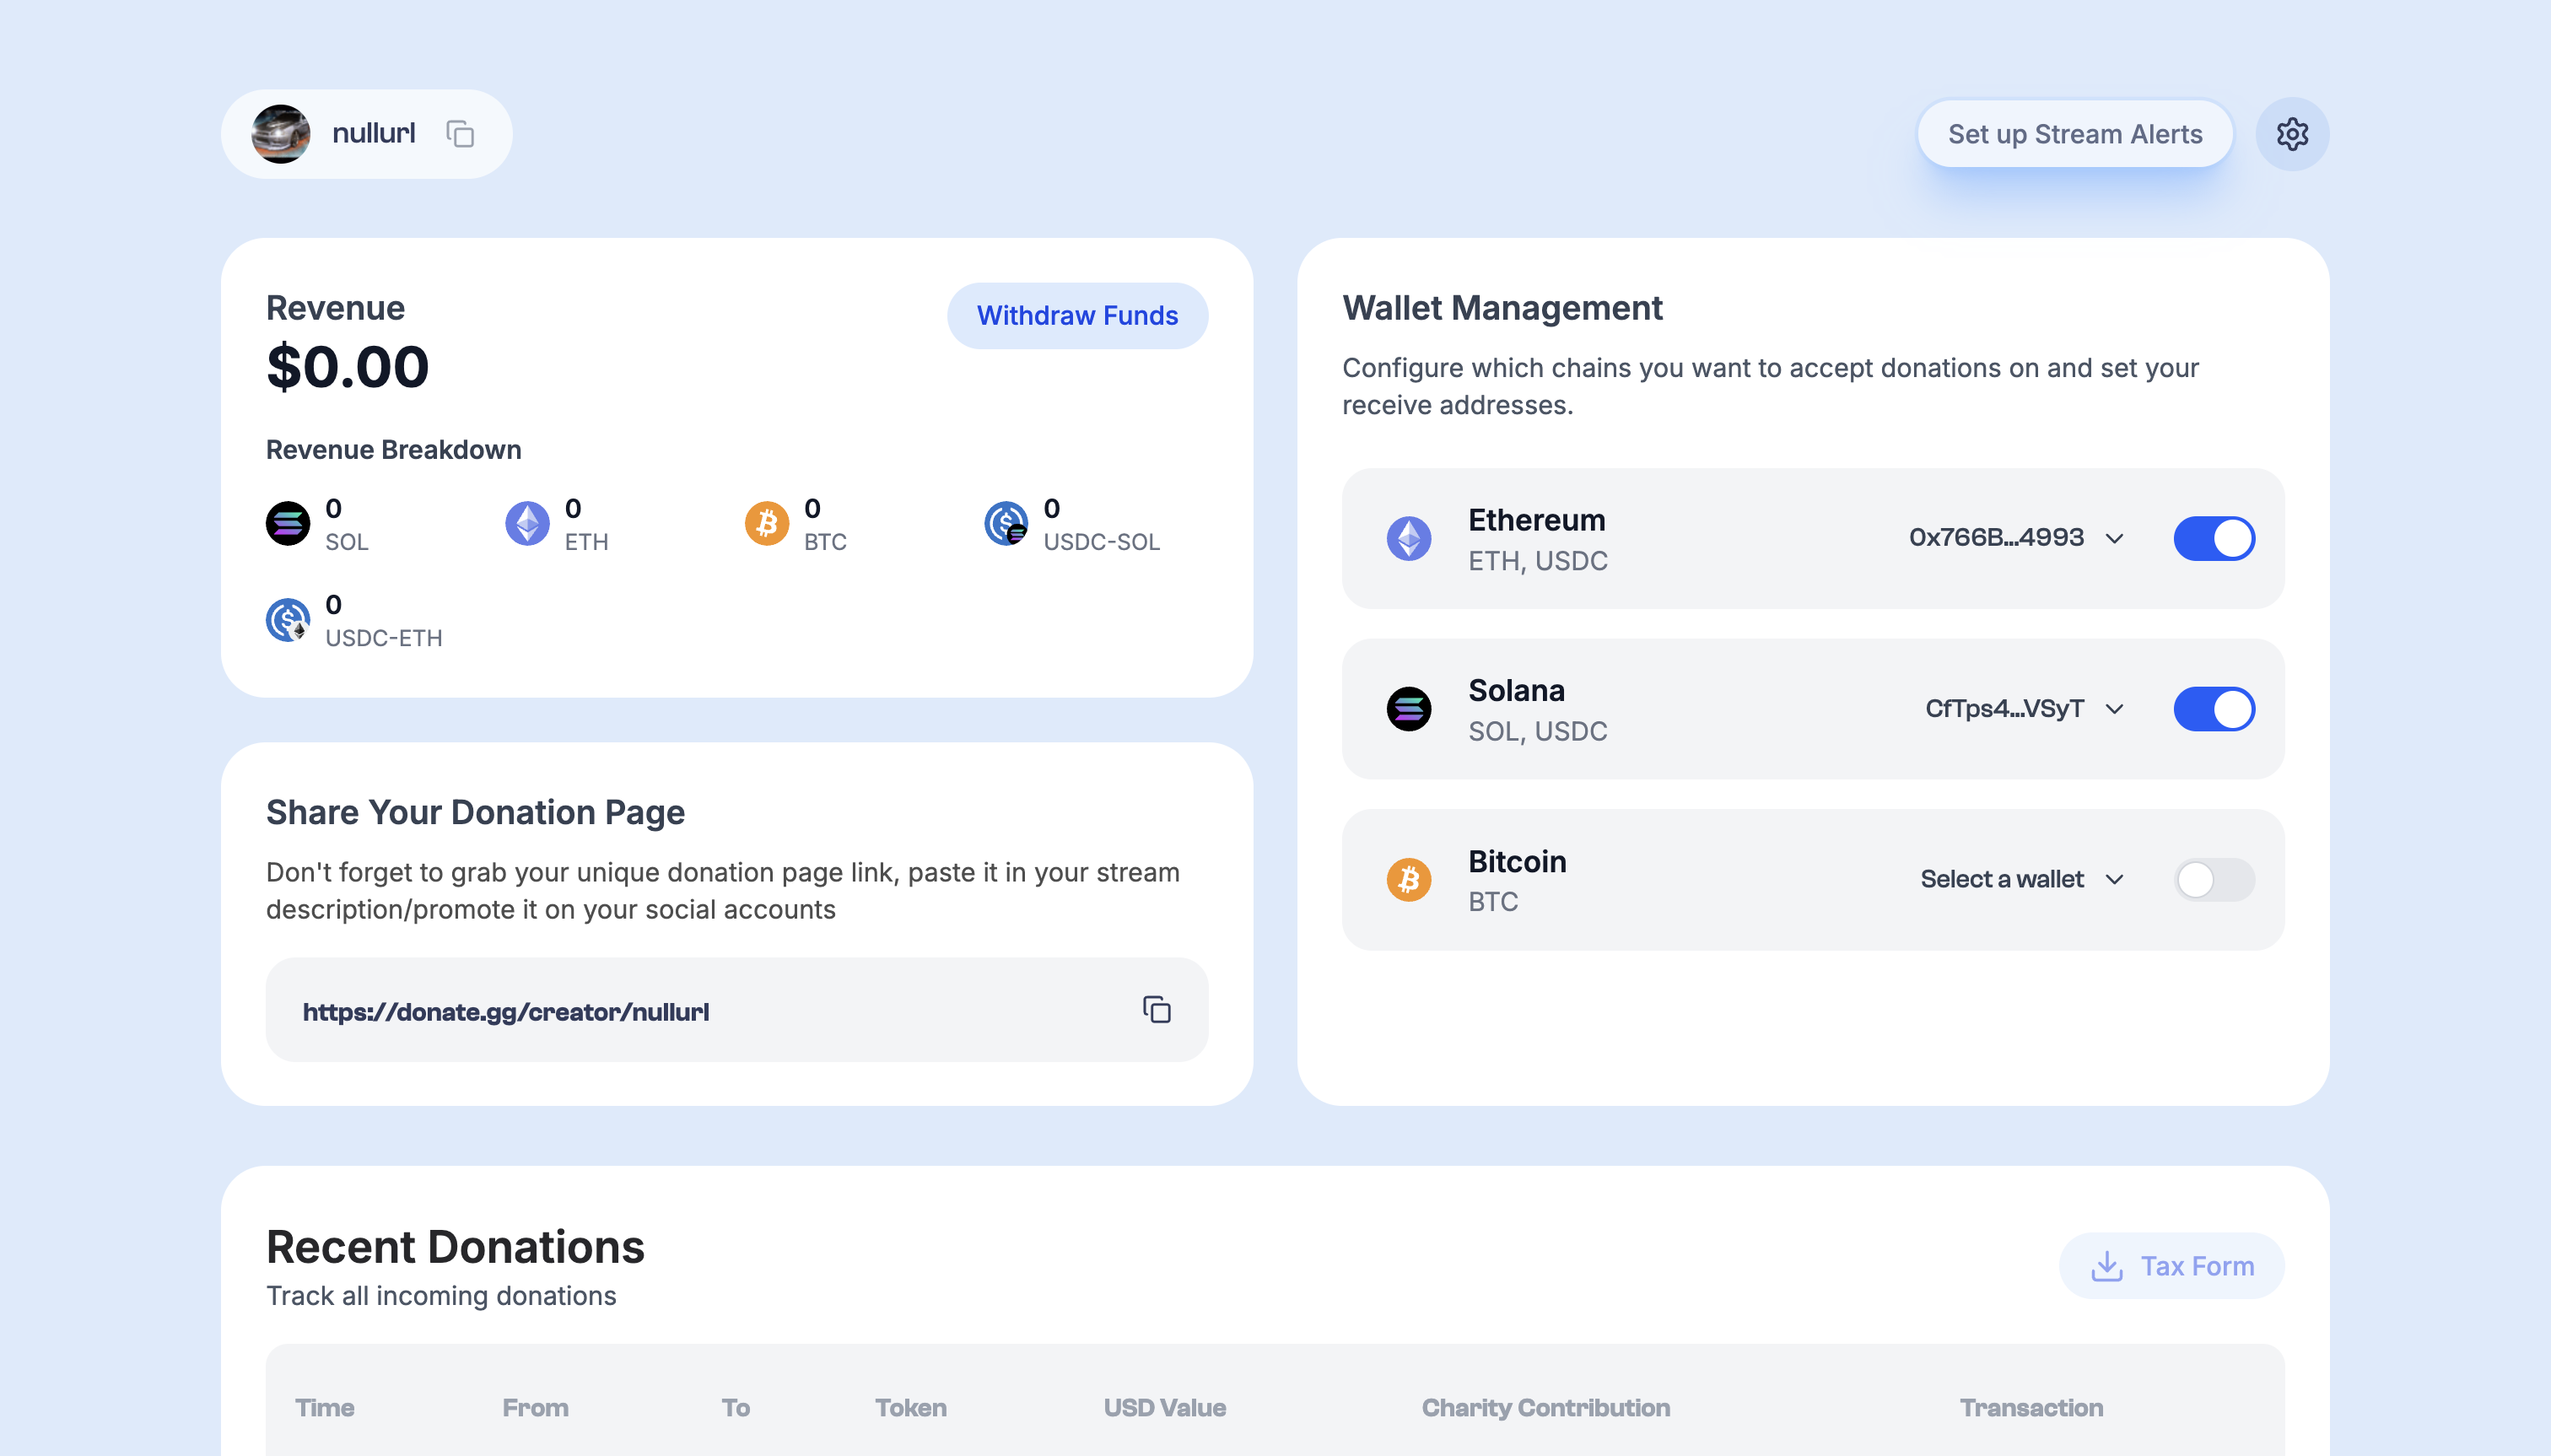
Task: Copy username with icon next to nullurl
Action: pos(460,134)
